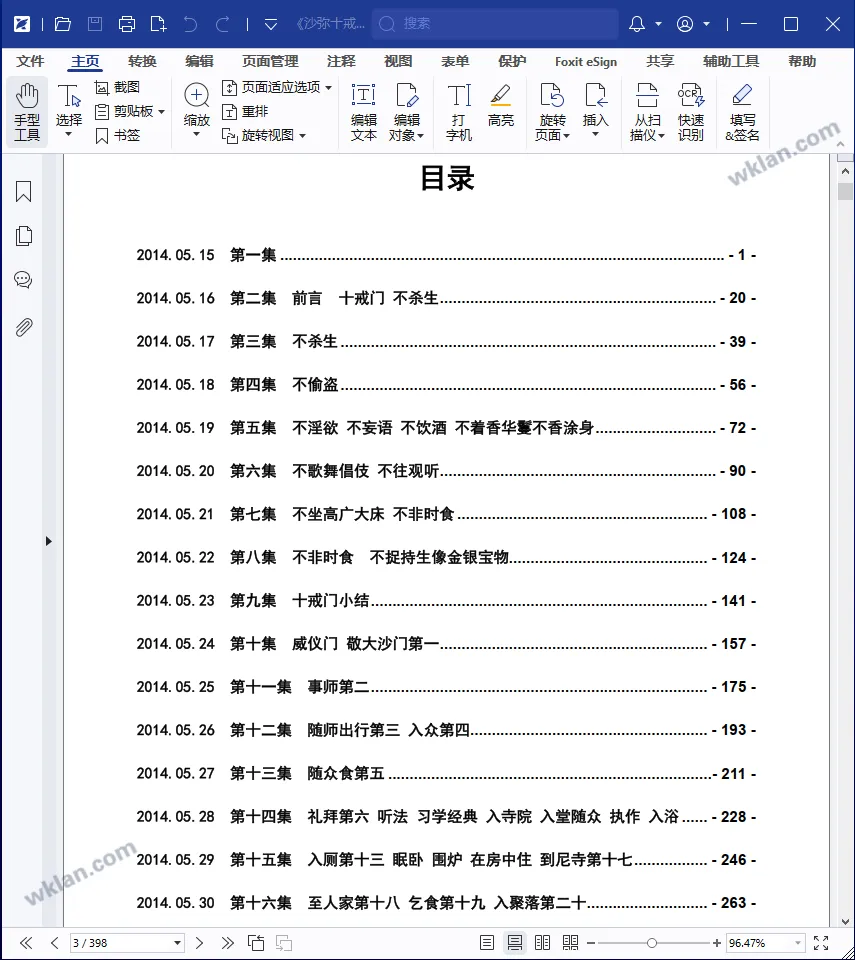855x960 pixels.
Task: Add a Bookmark (书签) from ribbon
Action: pyautogui.click(x=118, y=135)
